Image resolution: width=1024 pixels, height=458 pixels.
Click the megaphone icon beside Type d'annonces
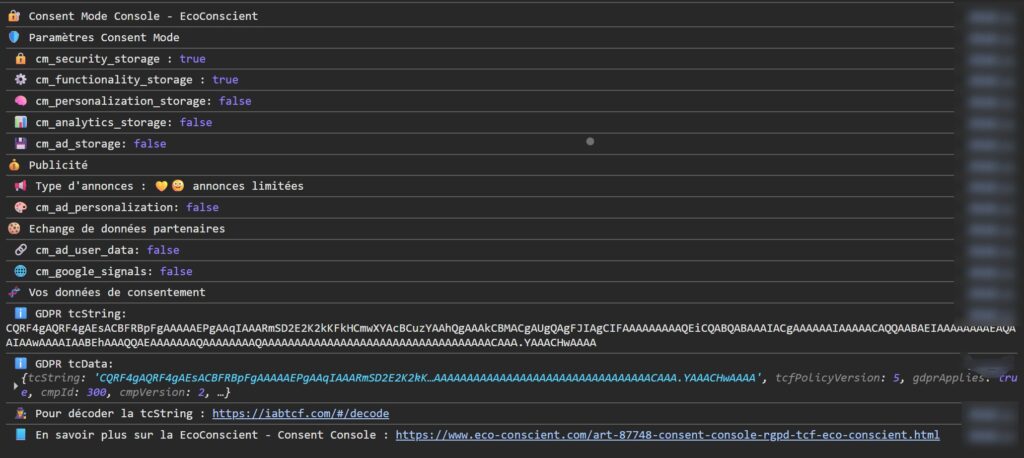pyautogui.click(x=21, y=186)
